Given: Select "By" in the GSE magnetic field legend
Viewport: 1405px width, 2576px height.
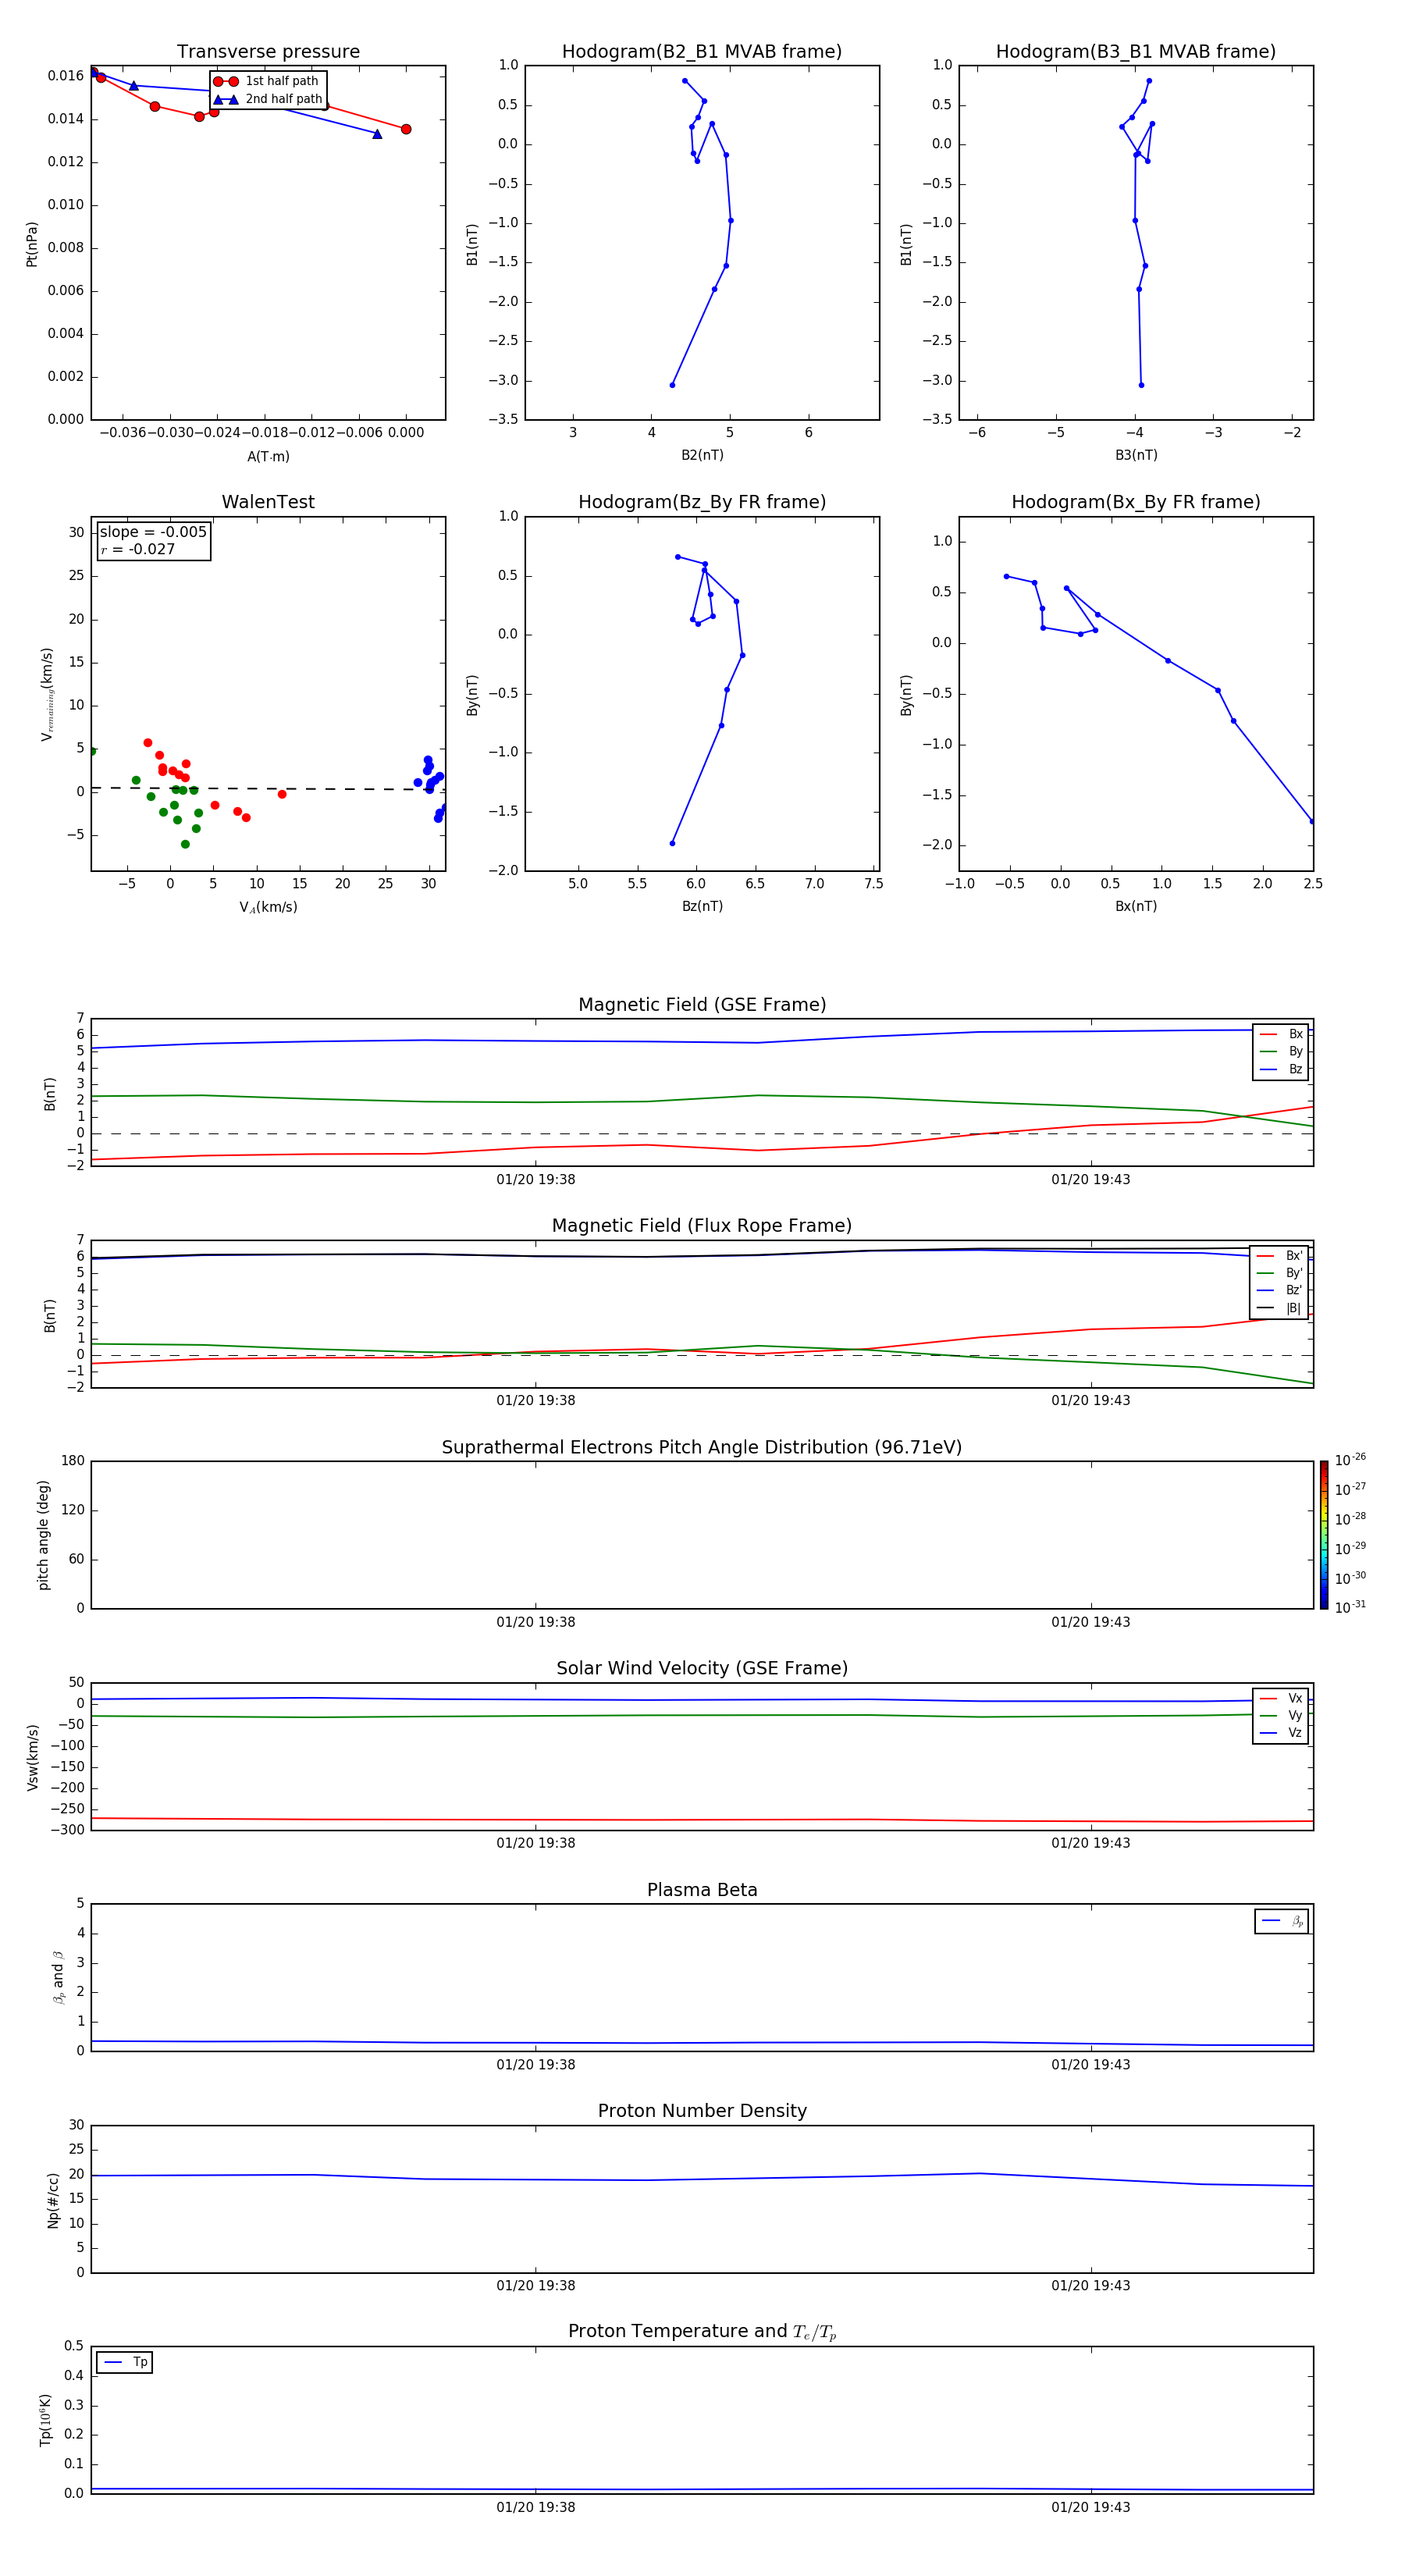Looking at the screenshot, I should point(1281,1052).
